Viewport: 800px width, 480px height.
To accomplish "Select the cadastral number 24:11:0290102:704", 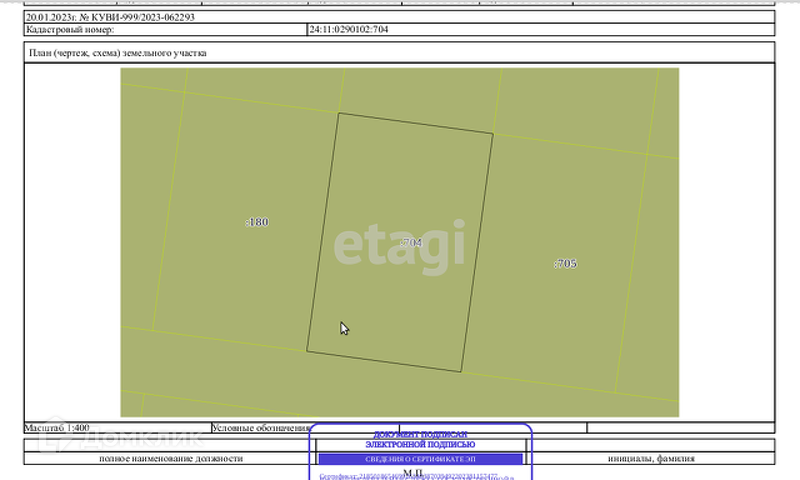I will tap(348, 30).
